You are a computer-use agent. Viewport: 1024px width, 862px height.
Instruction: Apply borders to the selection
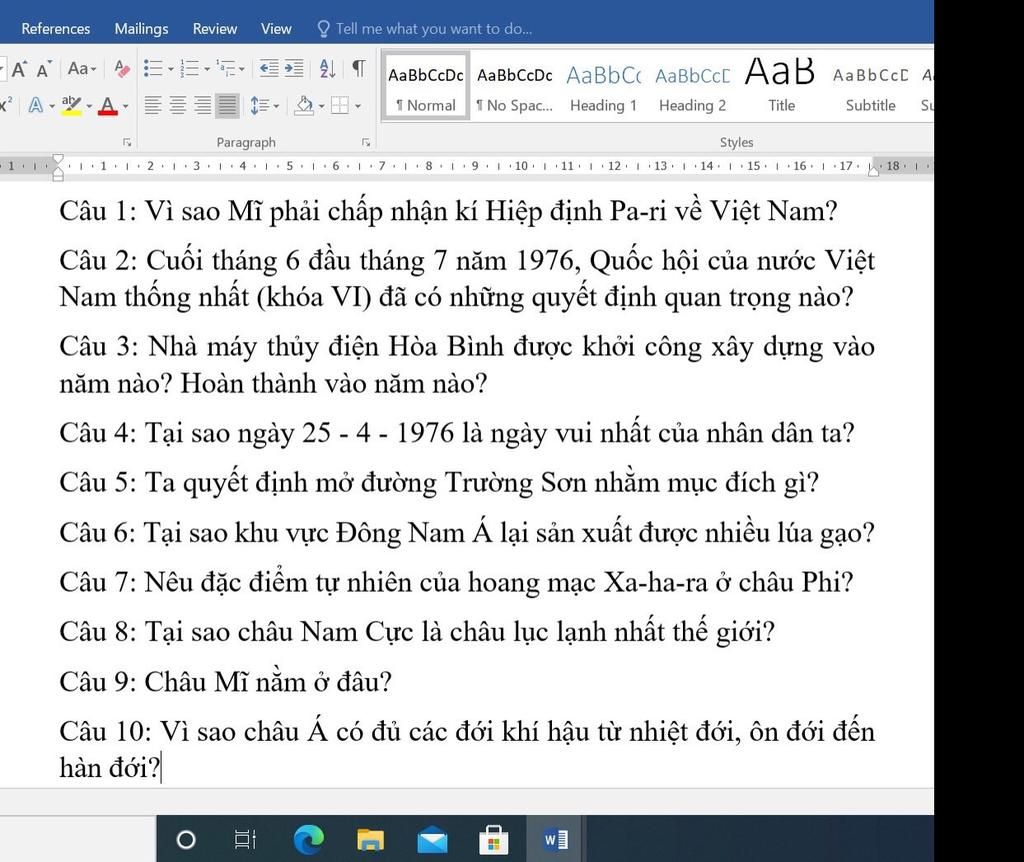coord(340,105)
